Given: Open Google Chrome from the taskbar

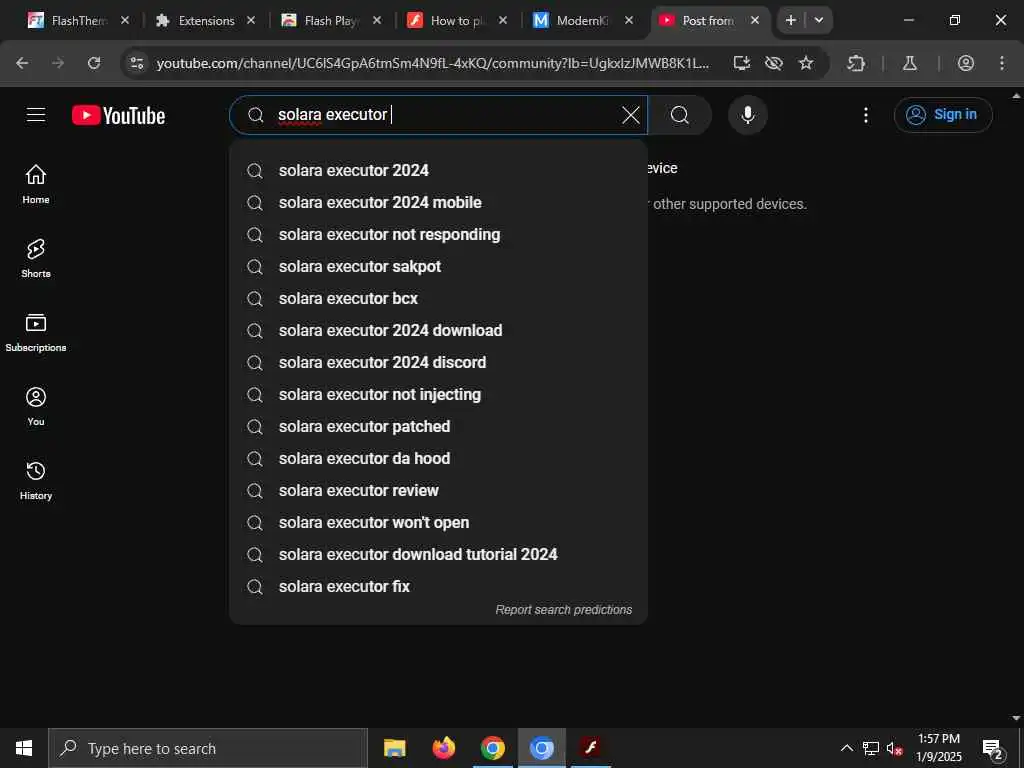Looking at the screenshot, I should [x=492, y=748].
